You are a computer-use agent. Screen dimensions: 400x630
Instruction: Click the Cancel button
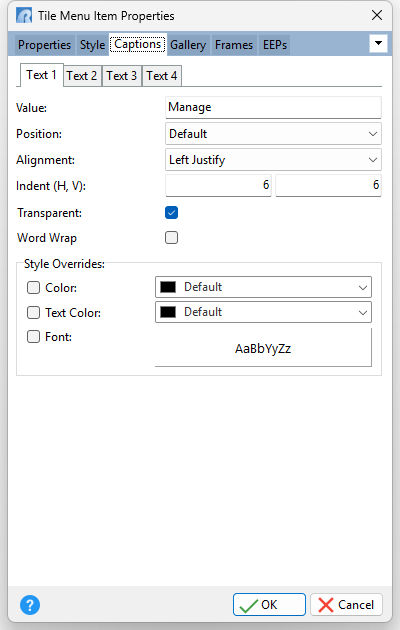pos(346,604)
